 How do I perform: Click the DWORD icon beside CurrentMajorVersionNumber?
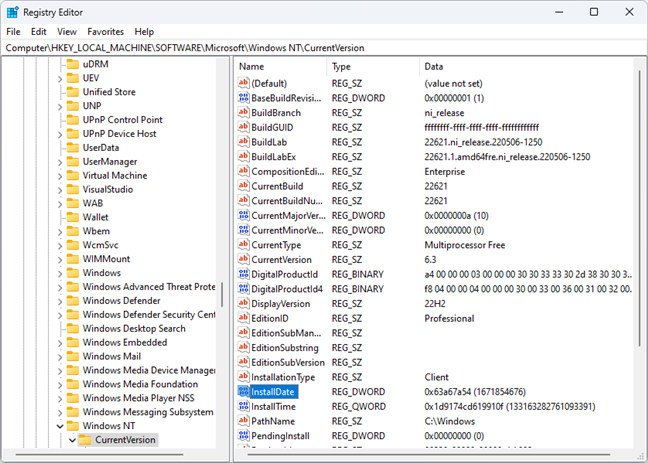(243, 215)
